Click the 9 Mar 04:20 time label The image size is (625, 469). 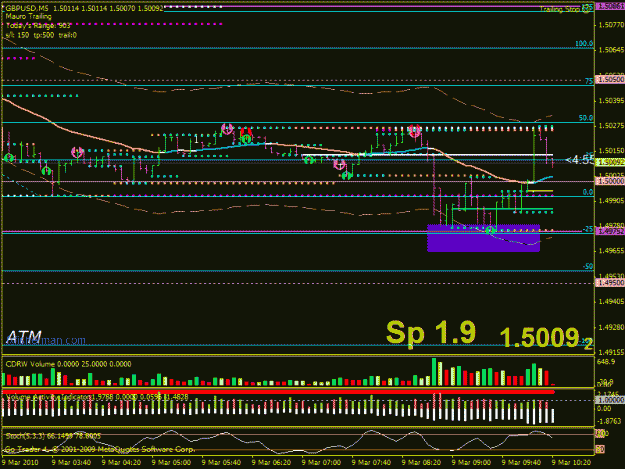coord(121,463)
